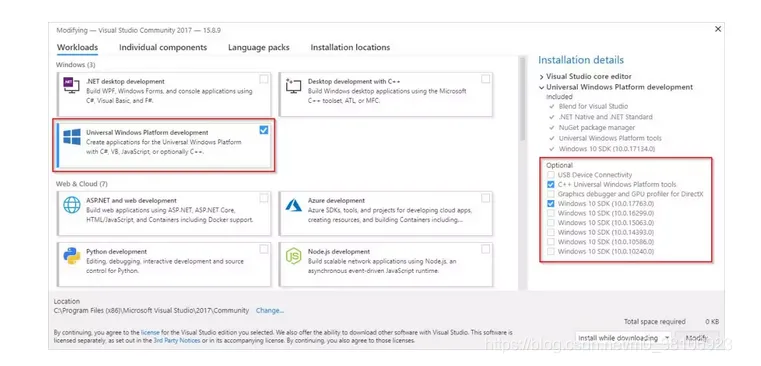Image resolution: width=761 pixels, height=366 pixels.
Task: Click the Node.js development icon
Action: click(x=293, y=256)
